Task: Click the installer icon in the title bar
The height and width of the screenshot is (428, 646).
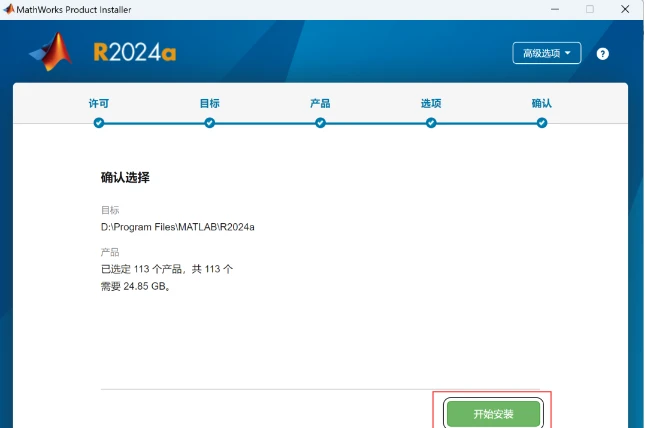Action: 9,9
